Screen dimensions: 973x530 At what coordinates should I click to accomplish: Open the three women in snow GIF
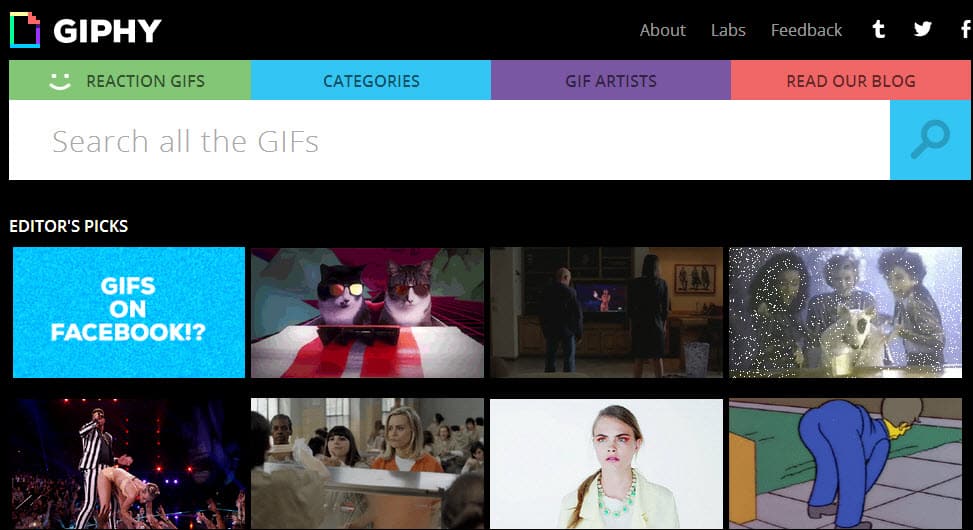click(x=845, y=312)
